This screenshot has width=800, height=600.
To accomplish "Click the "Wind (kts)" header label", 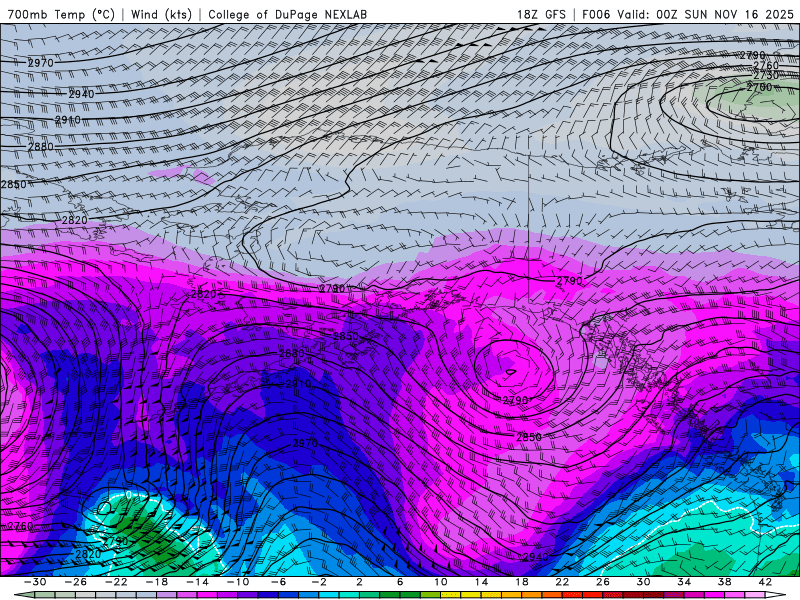I will click(x=161, y=15).
